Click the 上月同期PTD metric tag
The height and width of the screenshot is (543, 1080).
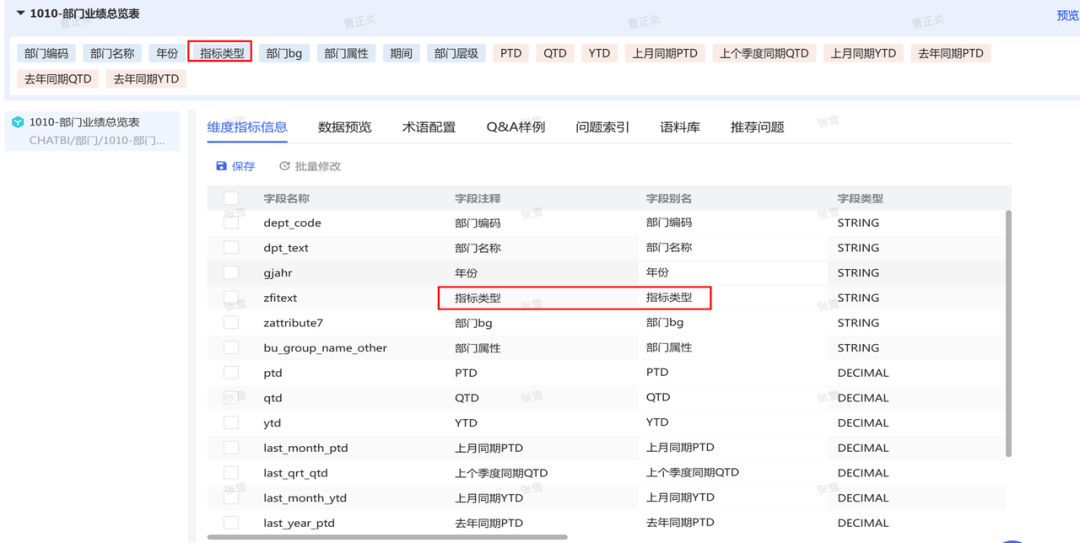tap(665, 53)
